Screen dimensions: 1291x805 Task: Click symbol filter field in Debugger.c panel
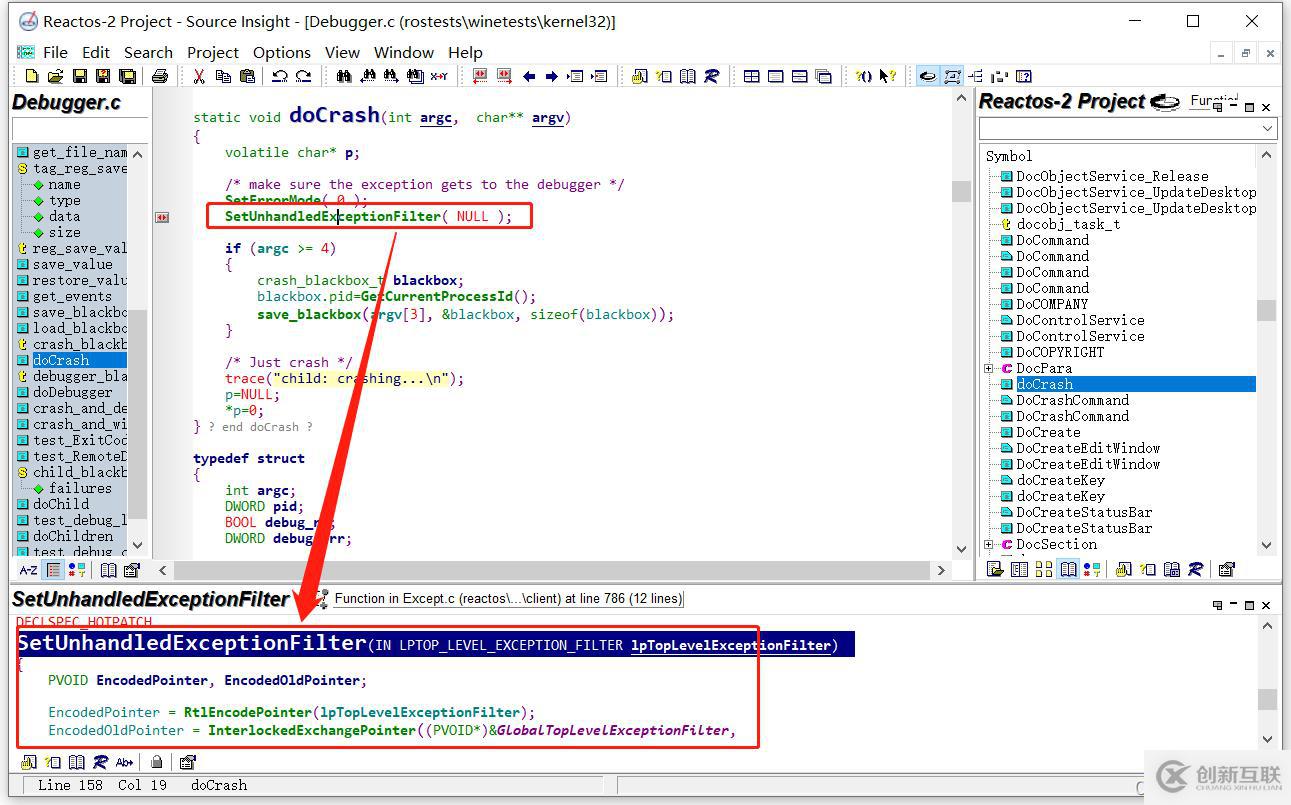[80, 129]
